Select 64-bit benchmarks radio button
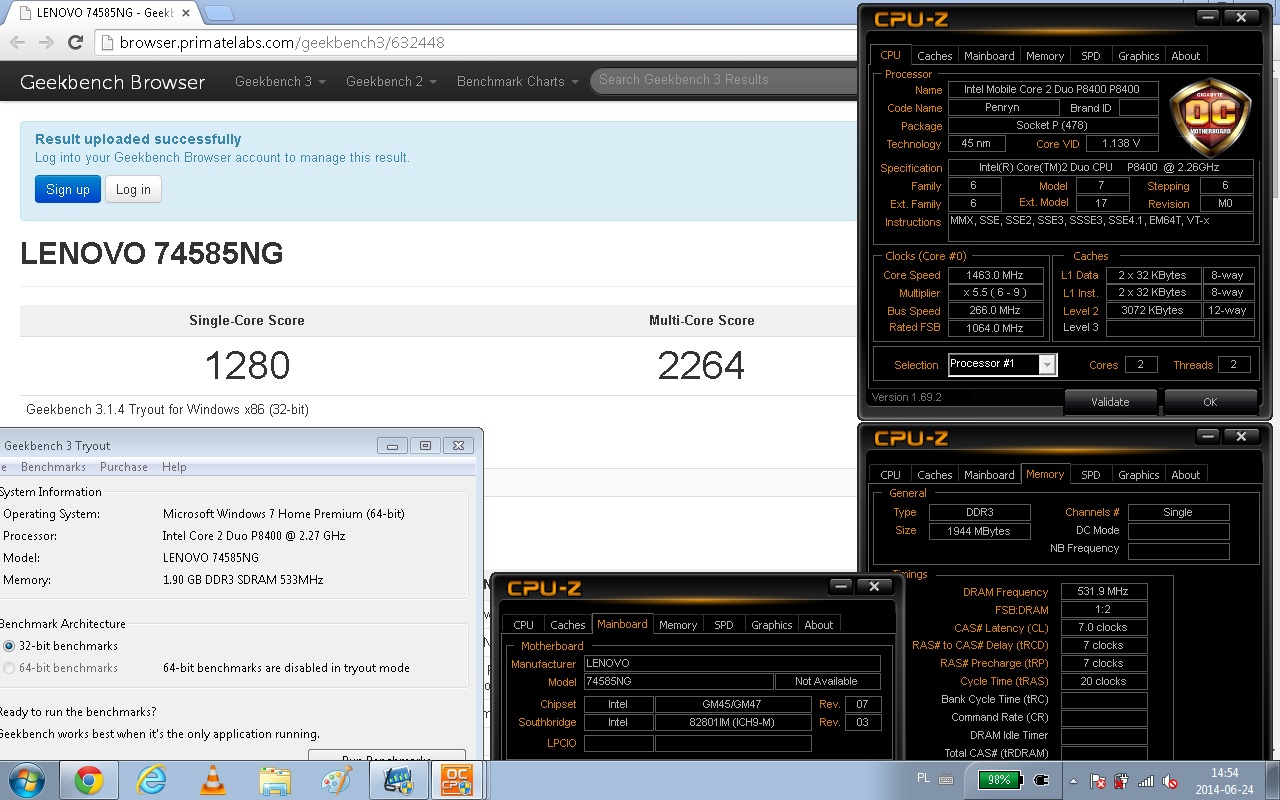The height and width of the screenshot is (800, 1280). click(9, 668)
